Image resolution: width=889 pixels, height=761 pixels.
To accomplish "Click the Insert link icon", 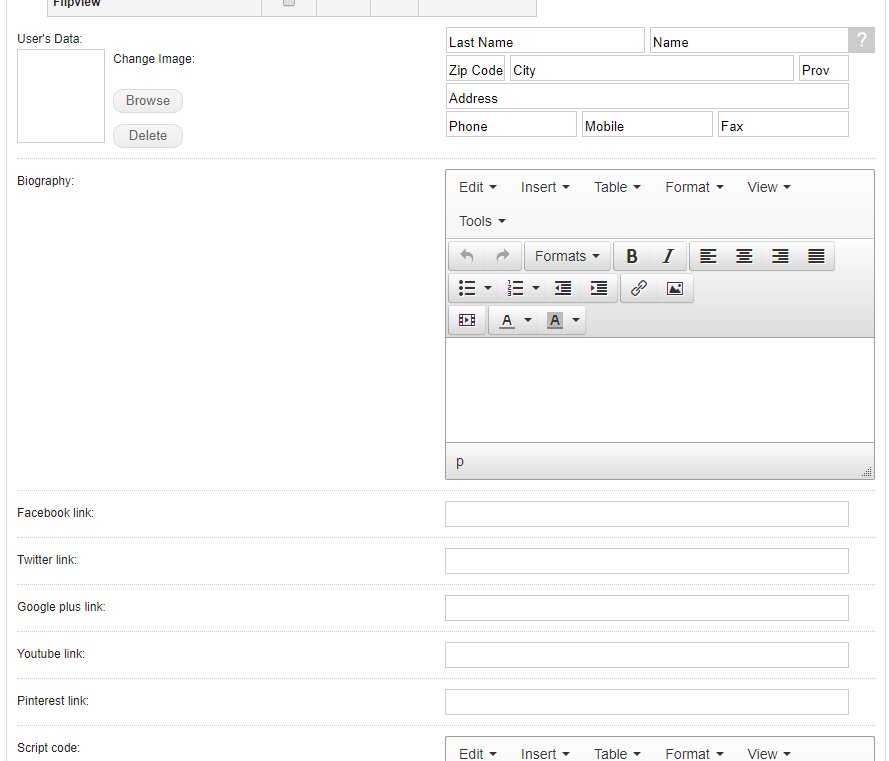I will click(639, 288).
